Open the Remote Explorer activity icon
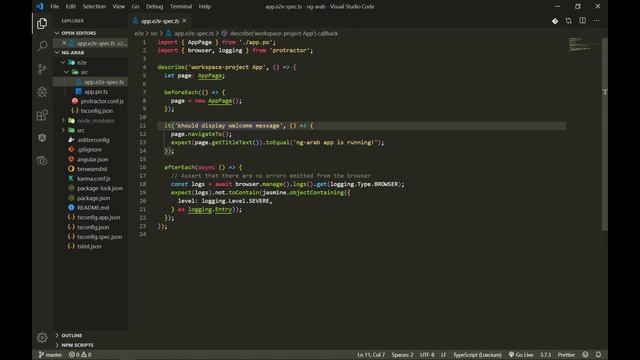Screen dimensions: 640x360 pos(42,161)
